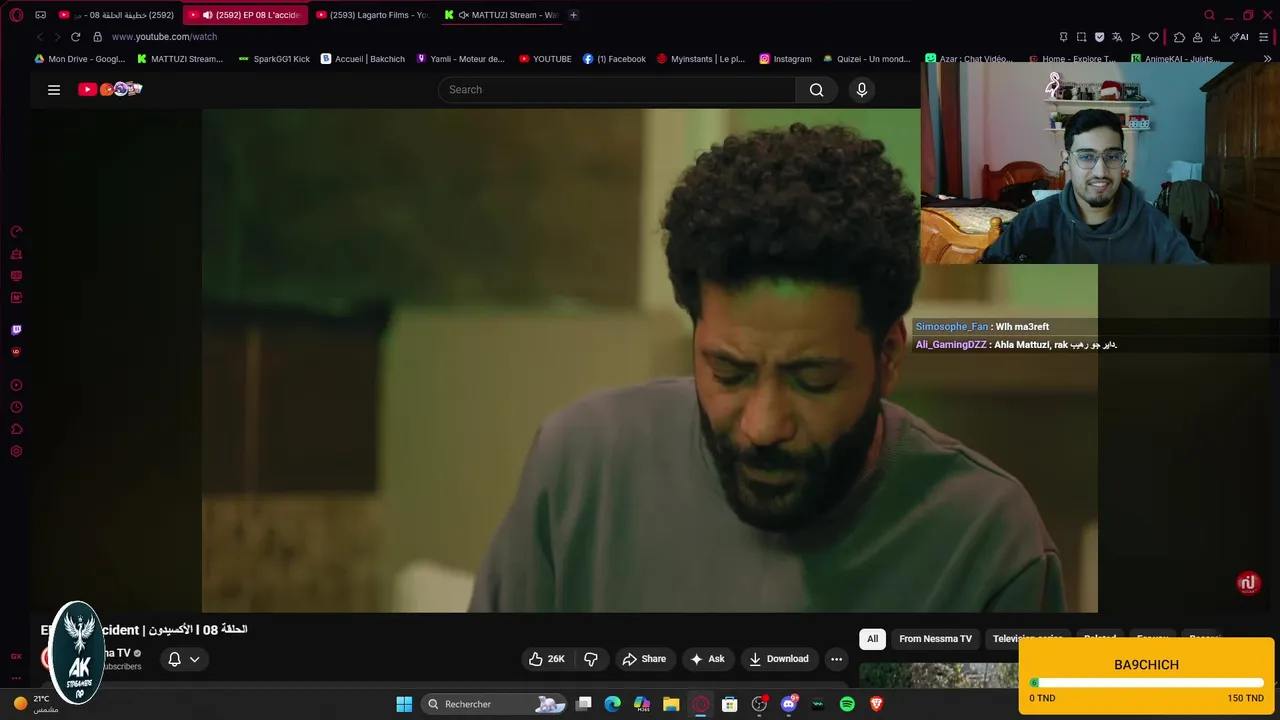1280x720 pixels.
Task: Open the Yamli bookmark
Action: pos(461,59)
